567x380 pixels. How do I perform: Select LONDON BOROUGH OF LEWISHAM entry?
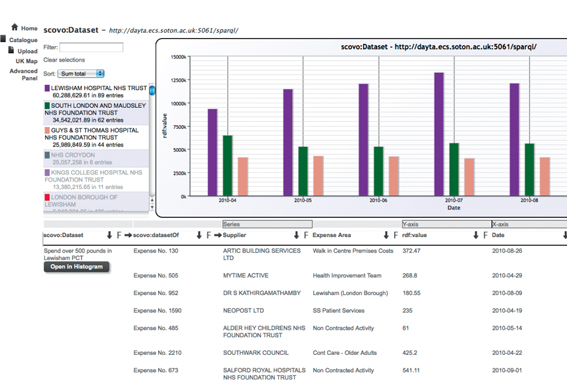pos(96,201)
